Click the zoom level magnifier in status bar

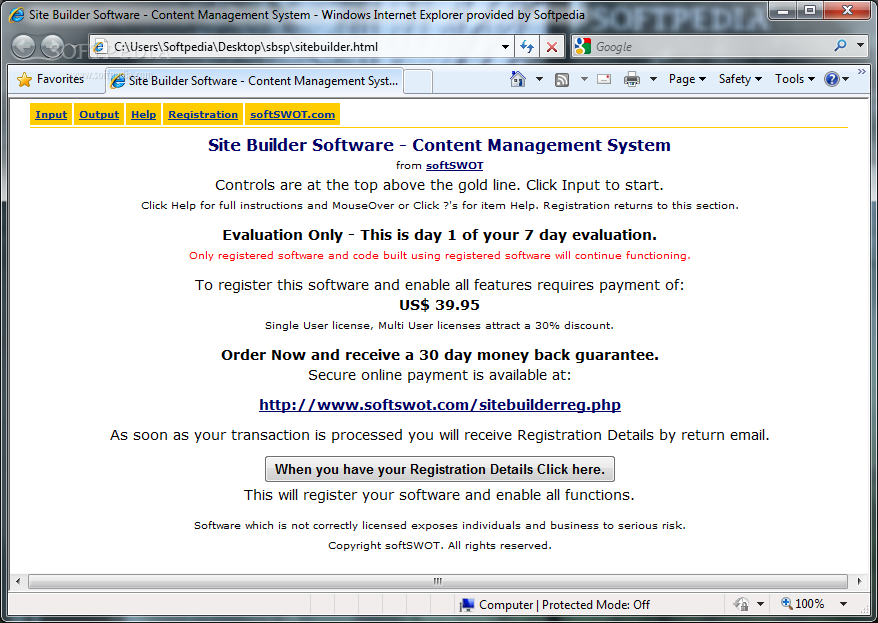coord(787,603)
